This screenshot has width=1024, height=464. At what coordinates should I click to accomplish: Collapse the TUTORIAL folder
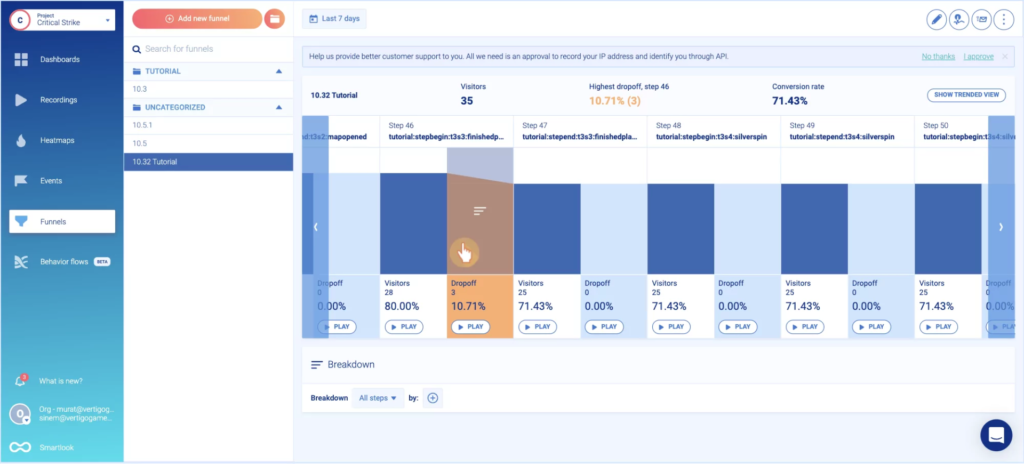pyautogui.click(x=279, y=71)
